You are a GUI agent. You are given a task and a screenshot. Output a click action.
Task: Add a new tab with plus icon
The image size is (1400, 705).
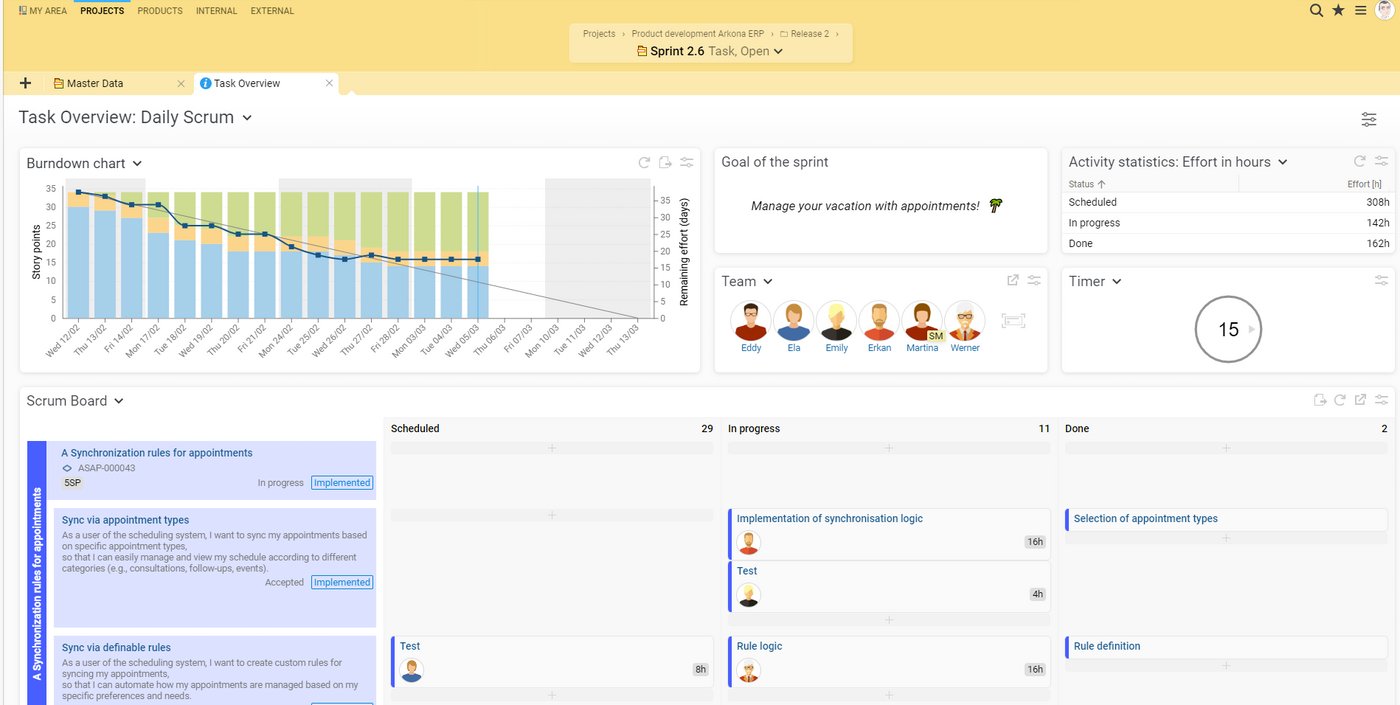click(26, 83)
